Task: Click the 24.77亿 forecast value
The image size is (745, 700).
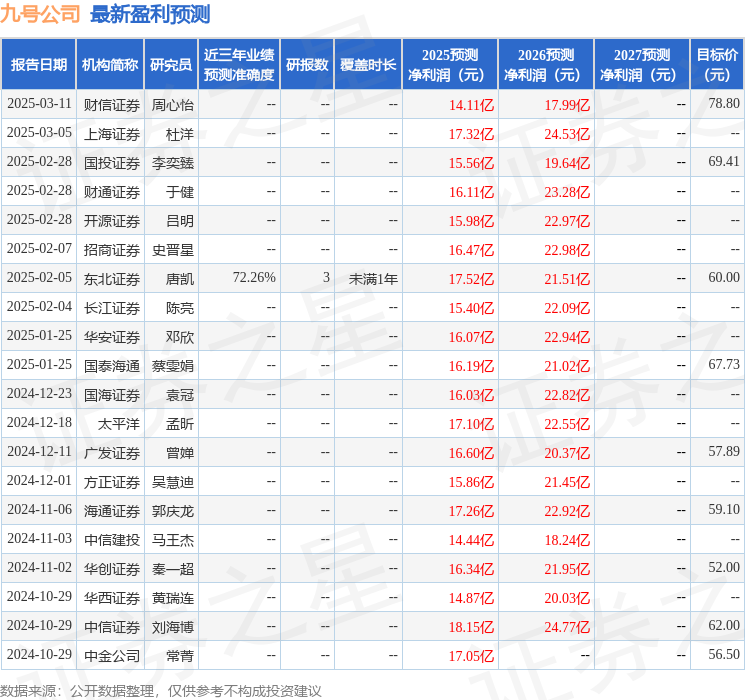Action: pos(567,627)
